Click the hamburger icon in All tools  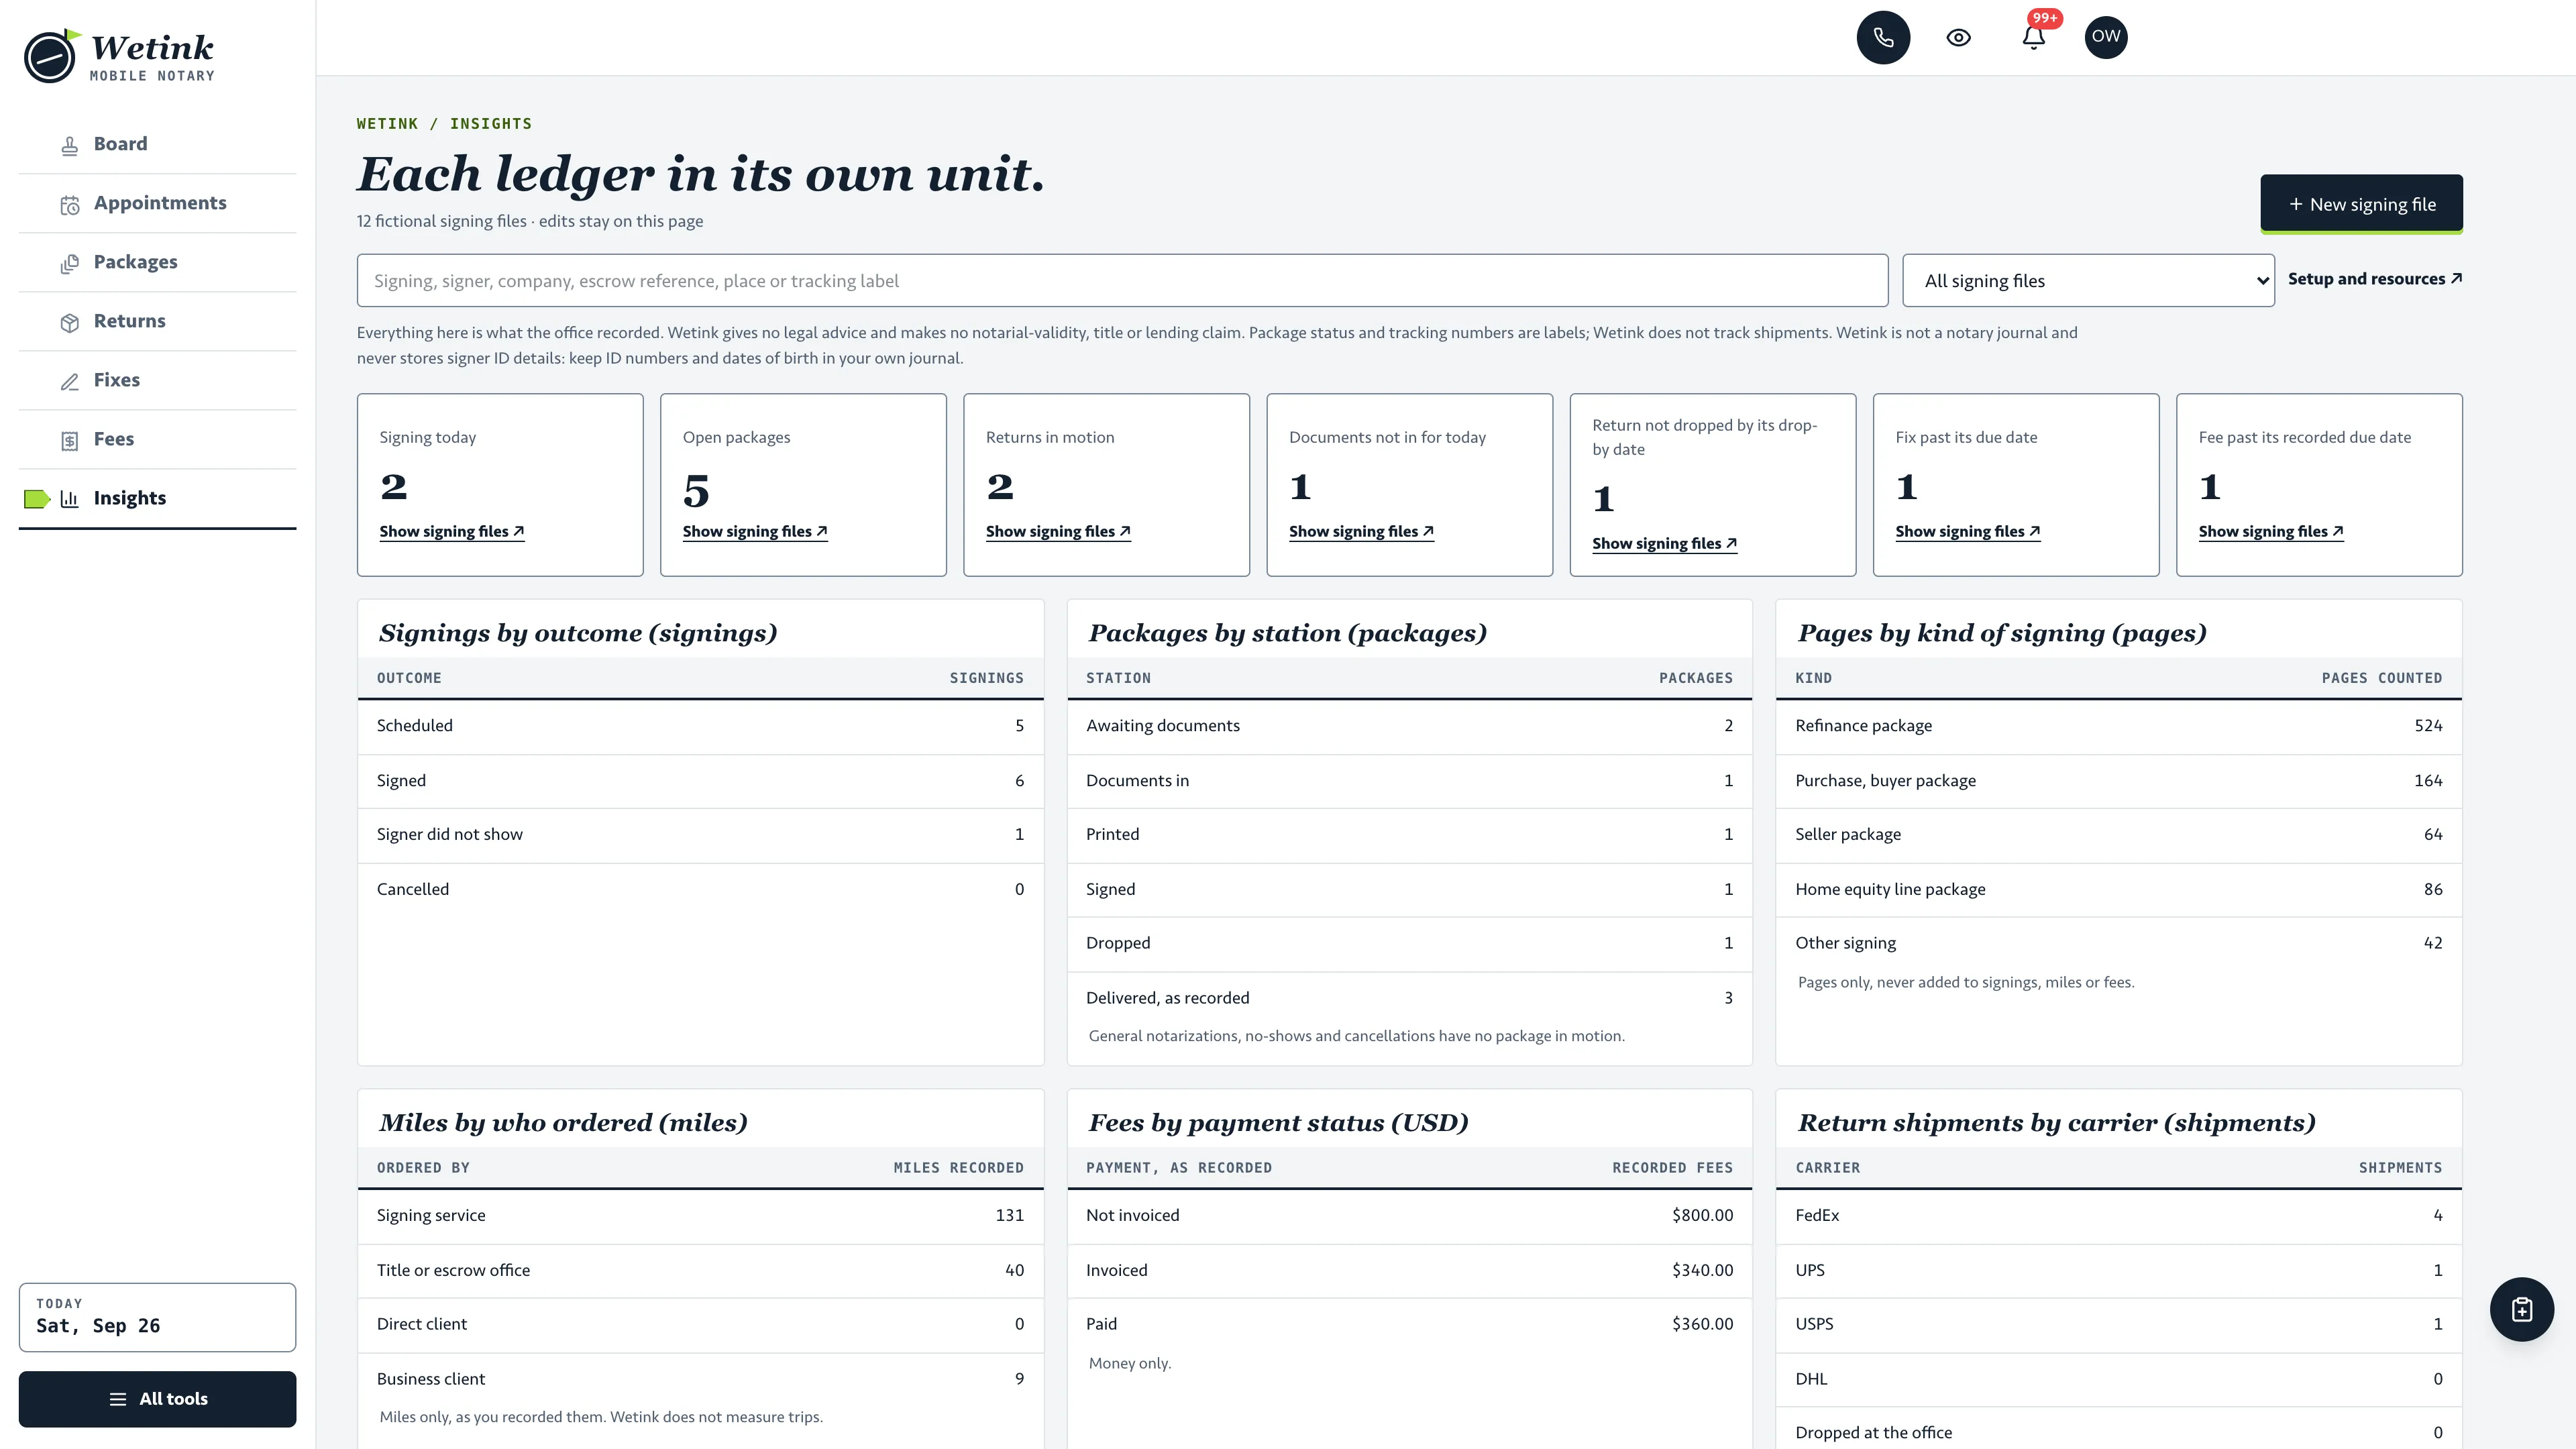coord(118,1399)
